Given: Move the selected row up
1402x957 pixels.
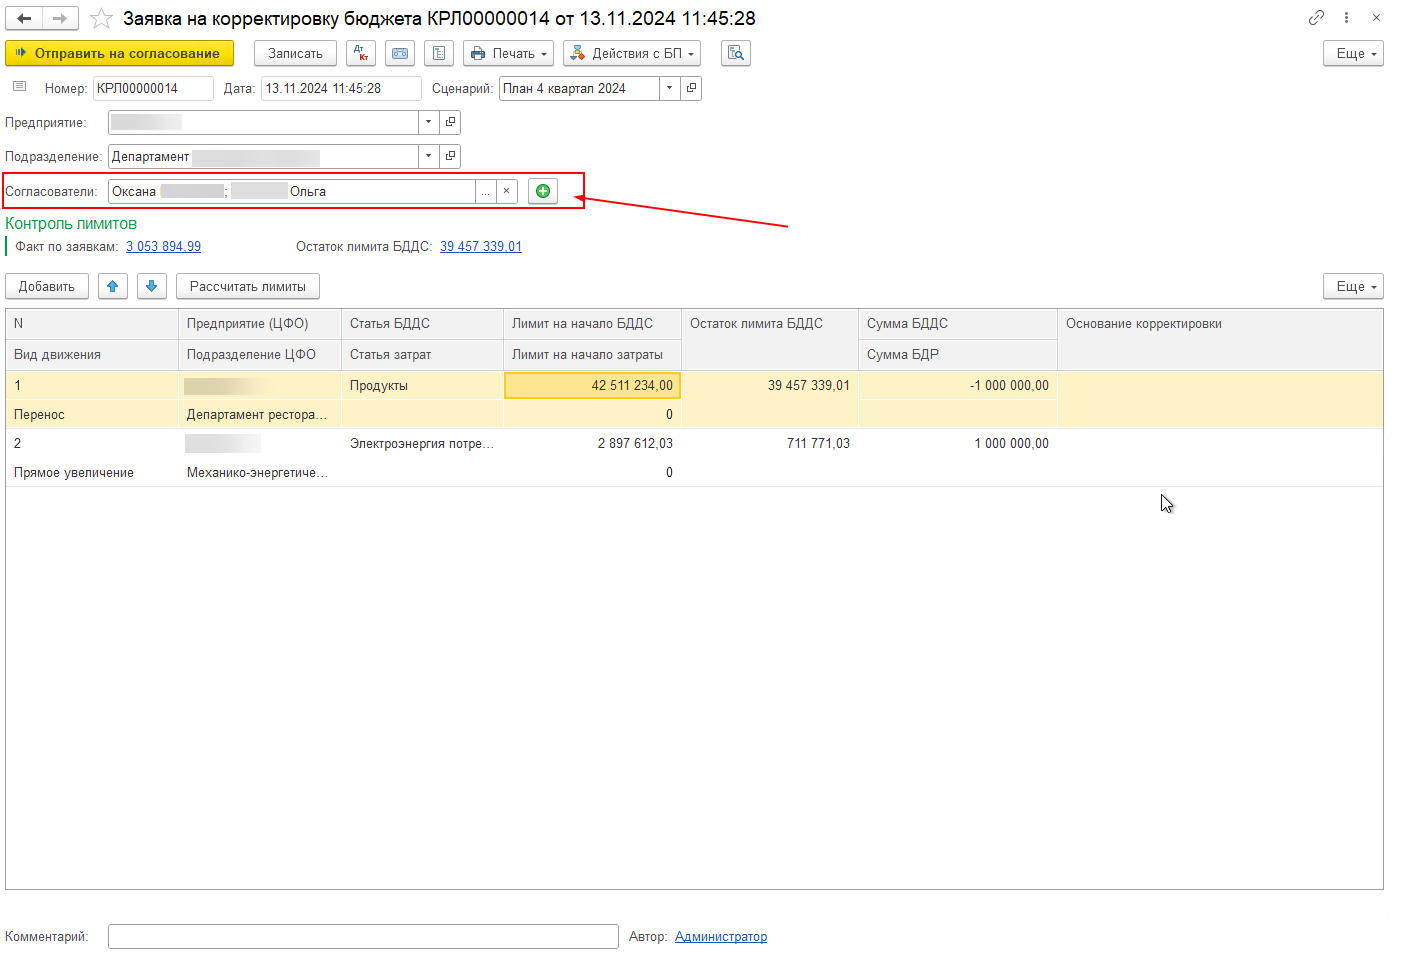Looking at the screenshot, I should point(113,286).
